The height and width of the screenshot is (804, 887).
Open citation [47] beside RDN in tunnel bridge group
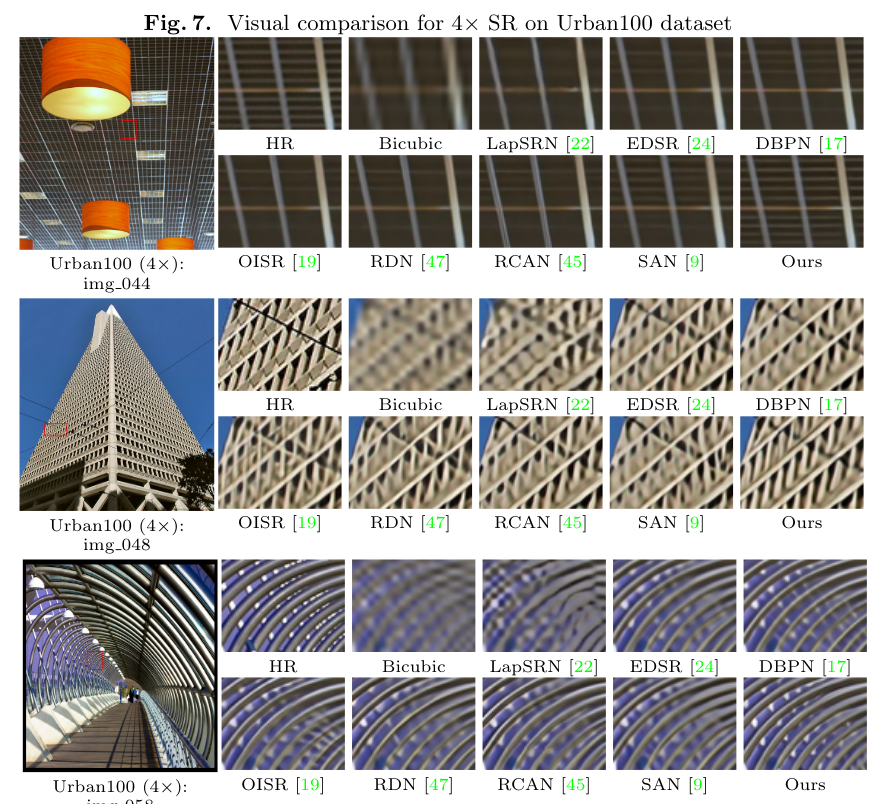click(438, 785)
